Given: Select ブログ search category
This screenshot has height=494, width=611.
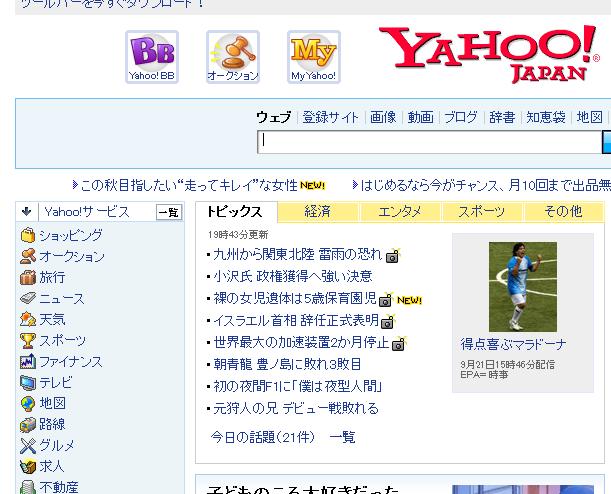Looking at the screenshot, I should 461,117.
